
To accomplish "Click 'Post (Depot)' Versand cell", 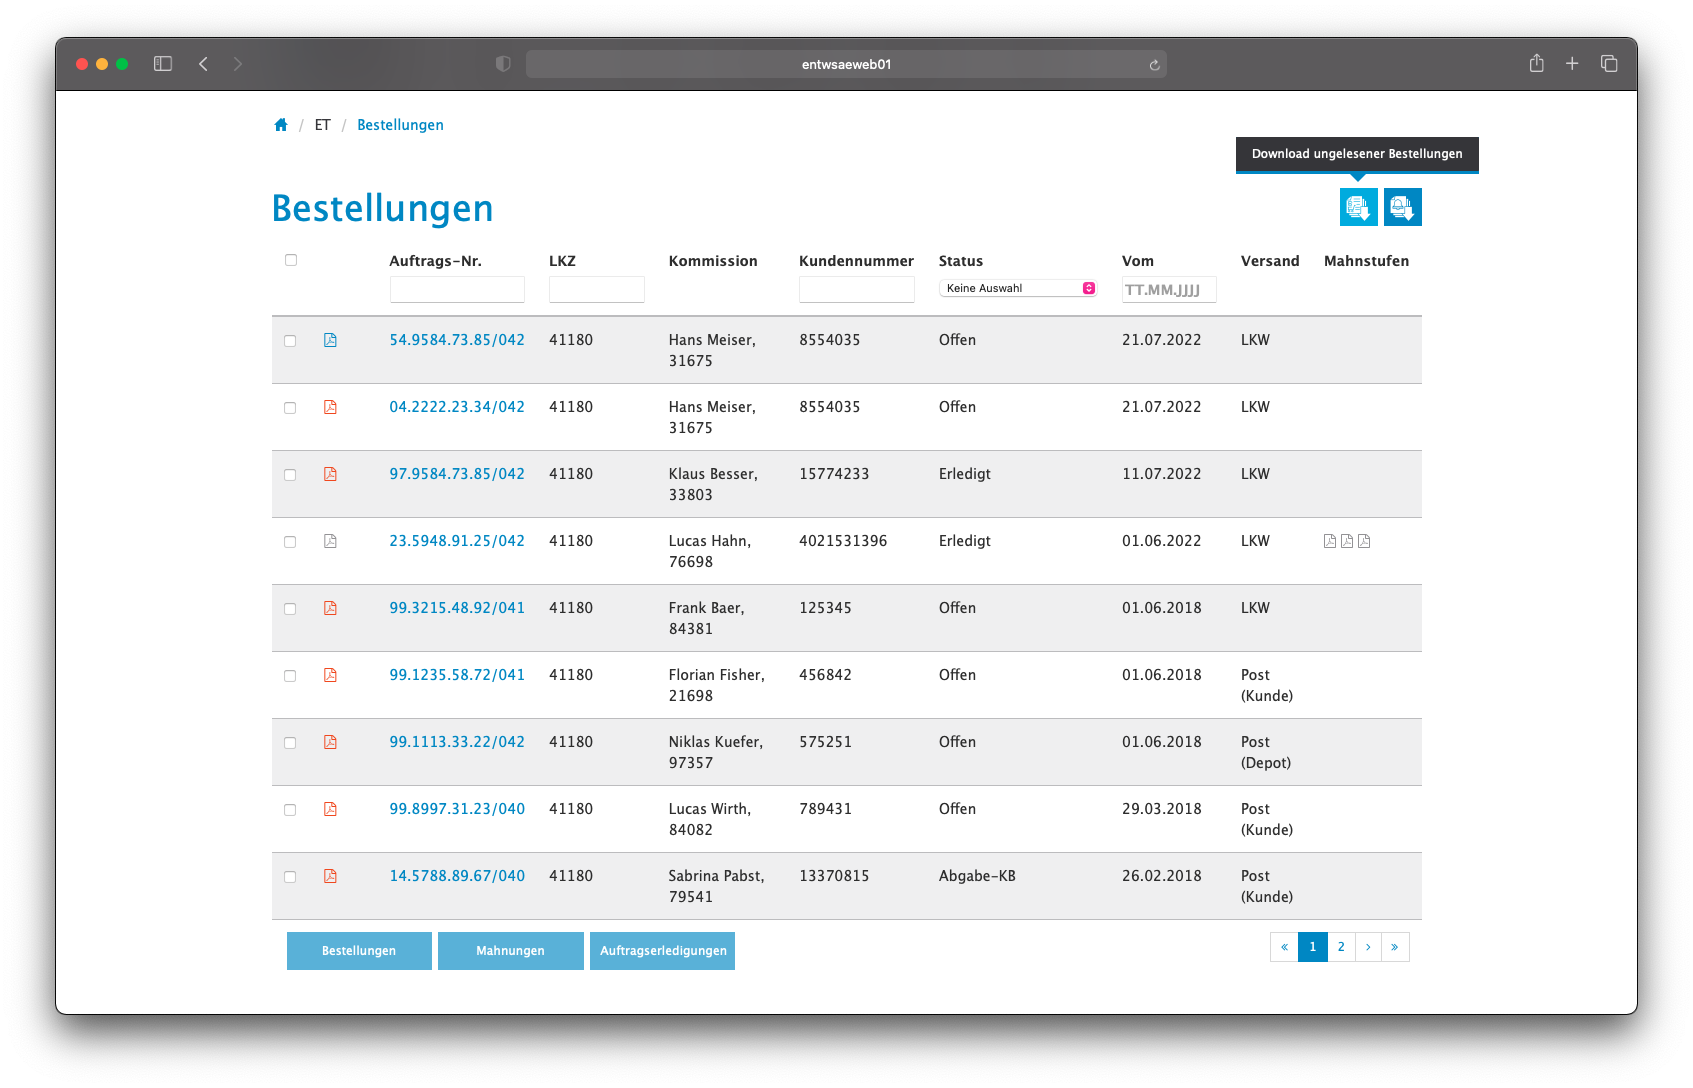I will [x=1266, y=752].
